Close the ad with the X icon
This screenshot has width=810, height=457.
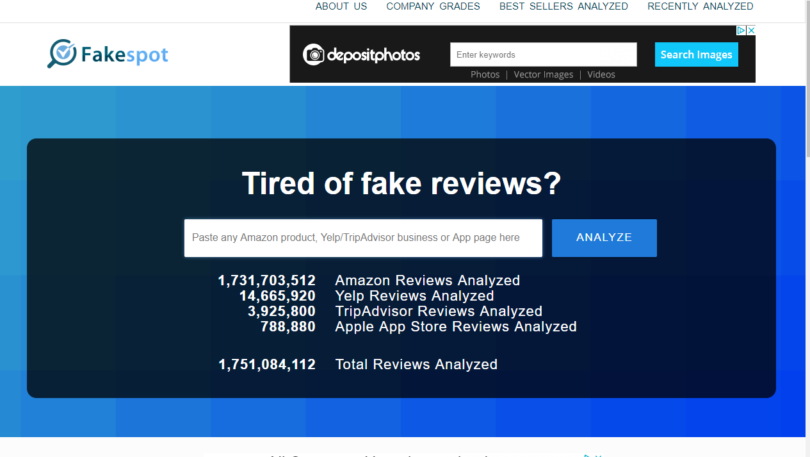click(751, 31)
